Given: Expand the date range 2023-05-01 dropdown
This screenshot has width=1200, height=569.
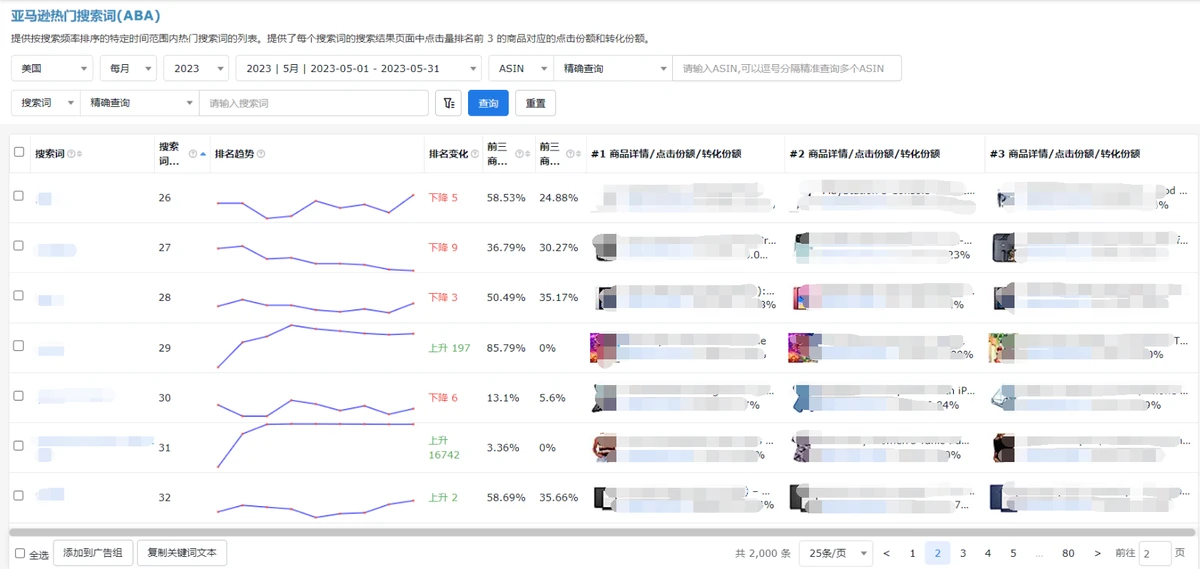Looking at the screenshot, I should point(357,68).
